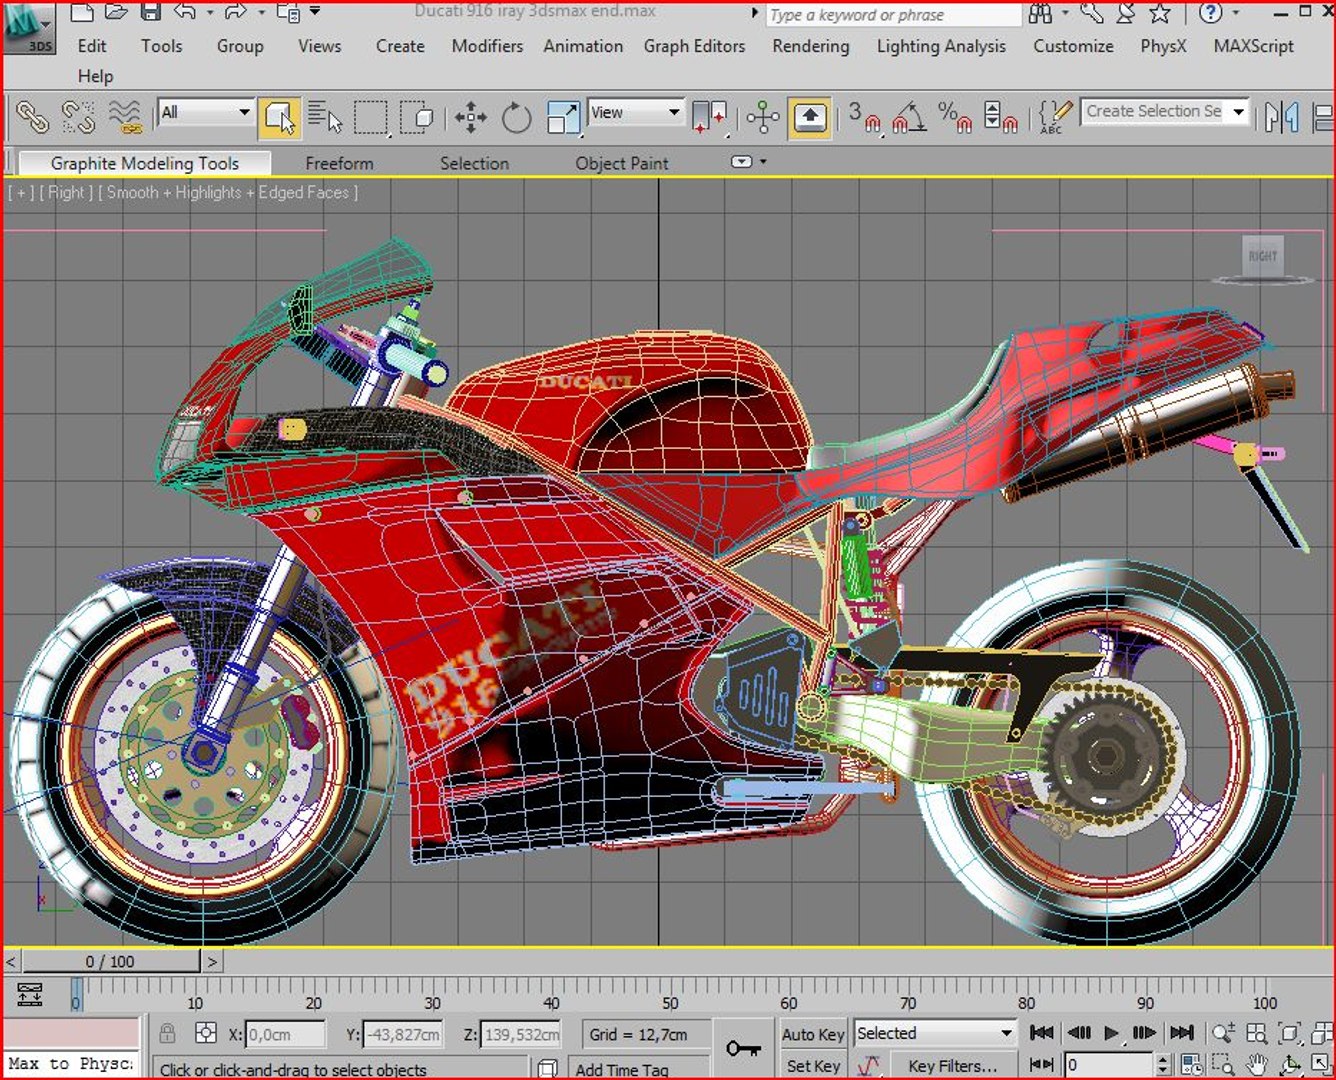
Task: Open the Graph Editors menu
Action: click(x=694, y=46)
